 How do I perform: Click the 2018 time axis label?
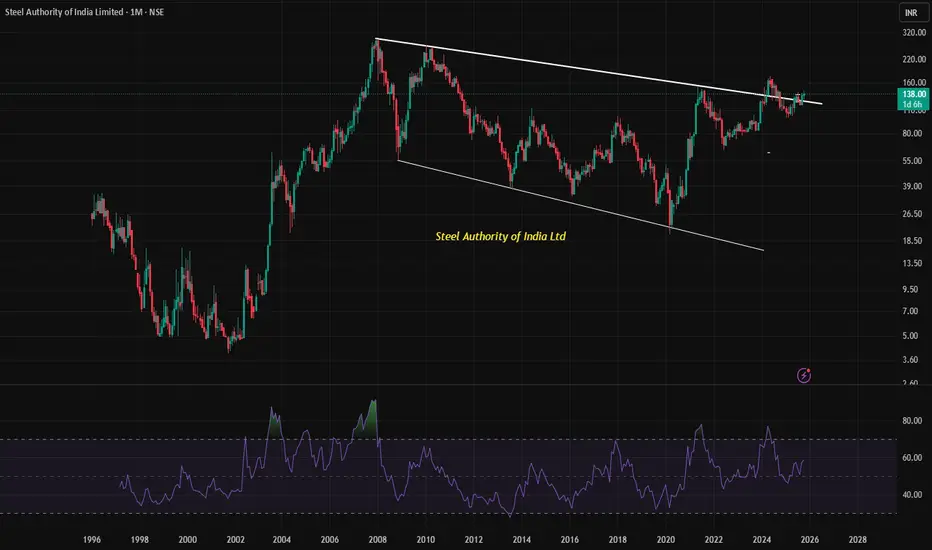pos(618,540)
